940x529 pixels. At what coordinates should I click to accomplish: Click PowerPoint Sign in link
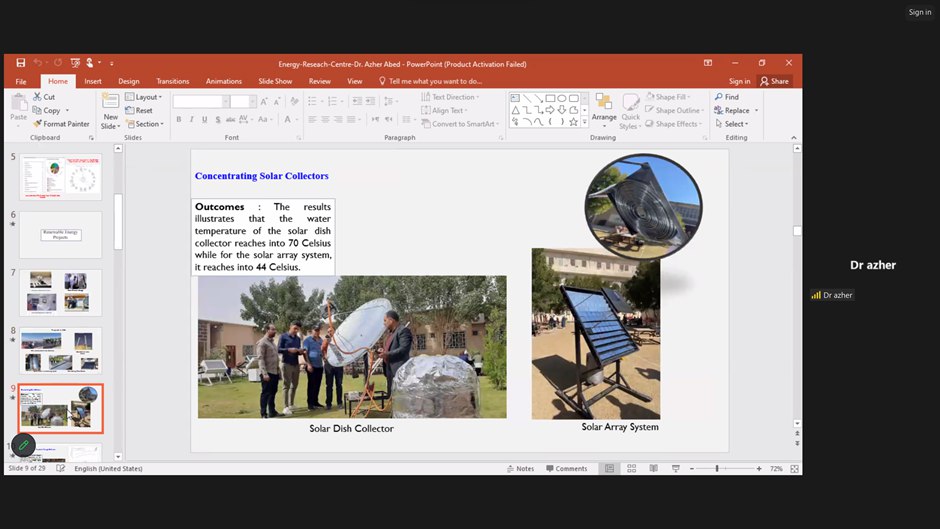pos(739,81)
